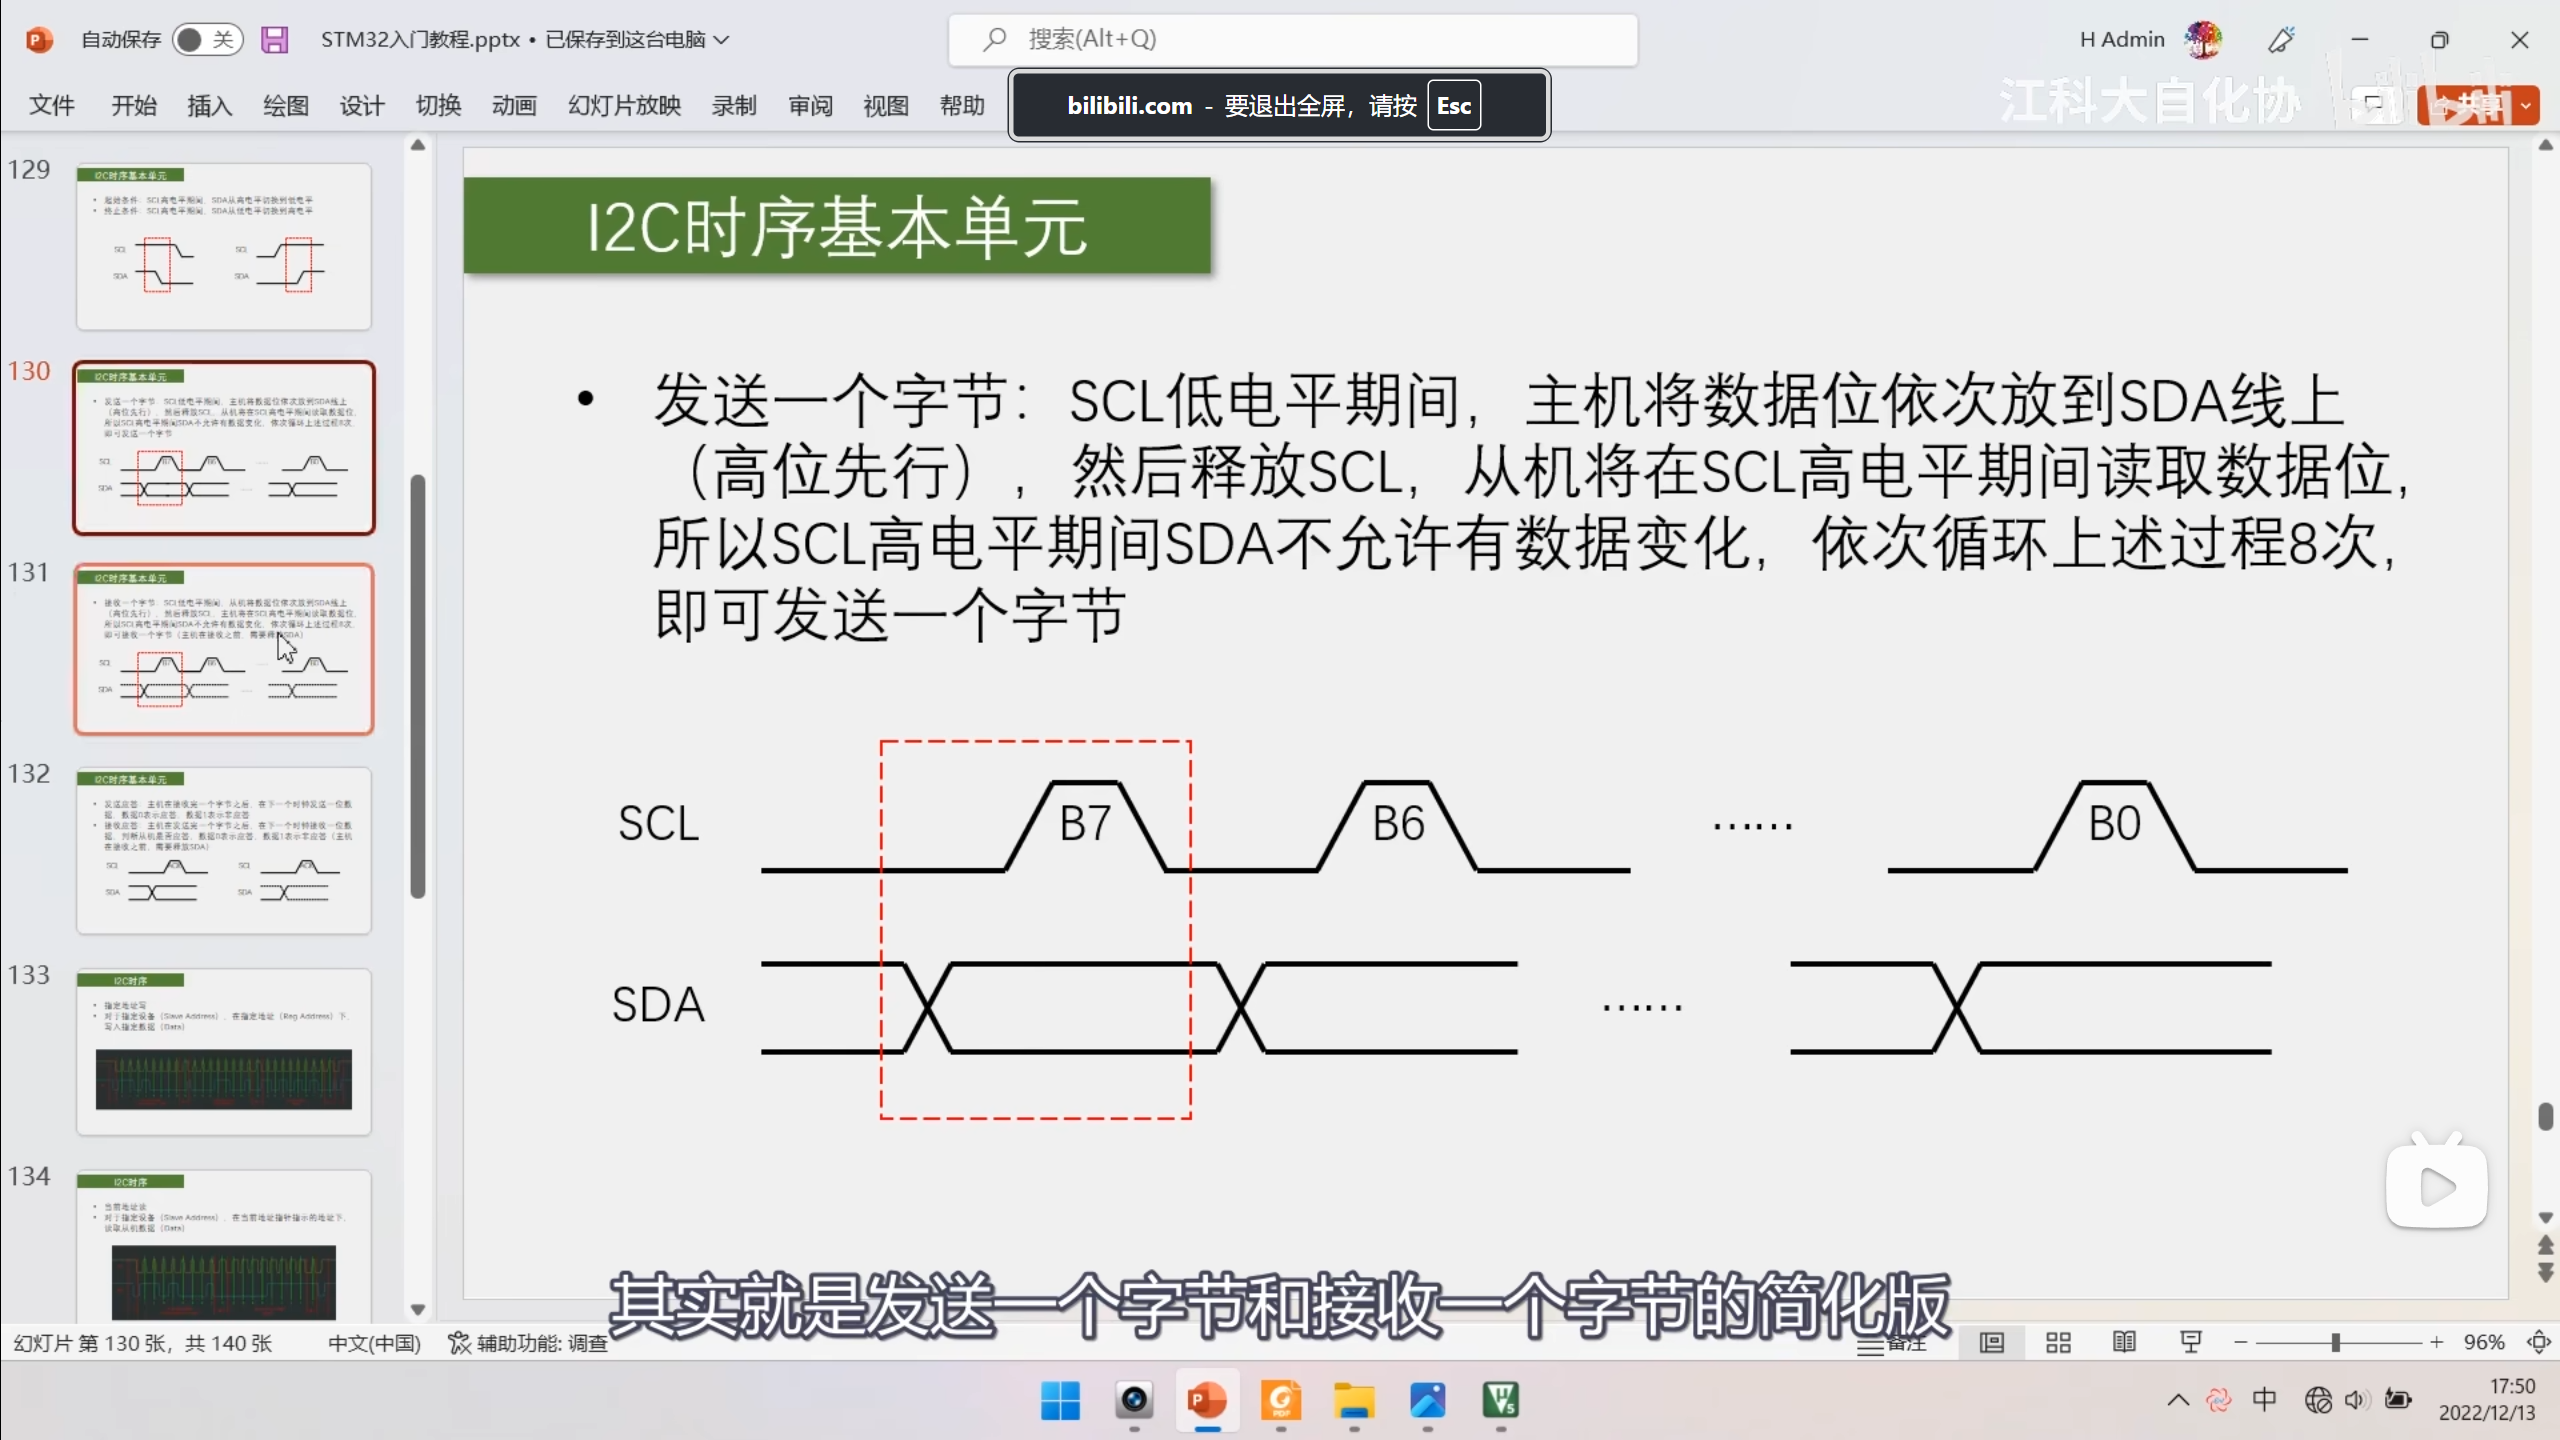Image resolution: width=2560 pixels, height=1440 pixels.
Task: Click the zoom slider handle
Action: 2336,1343
